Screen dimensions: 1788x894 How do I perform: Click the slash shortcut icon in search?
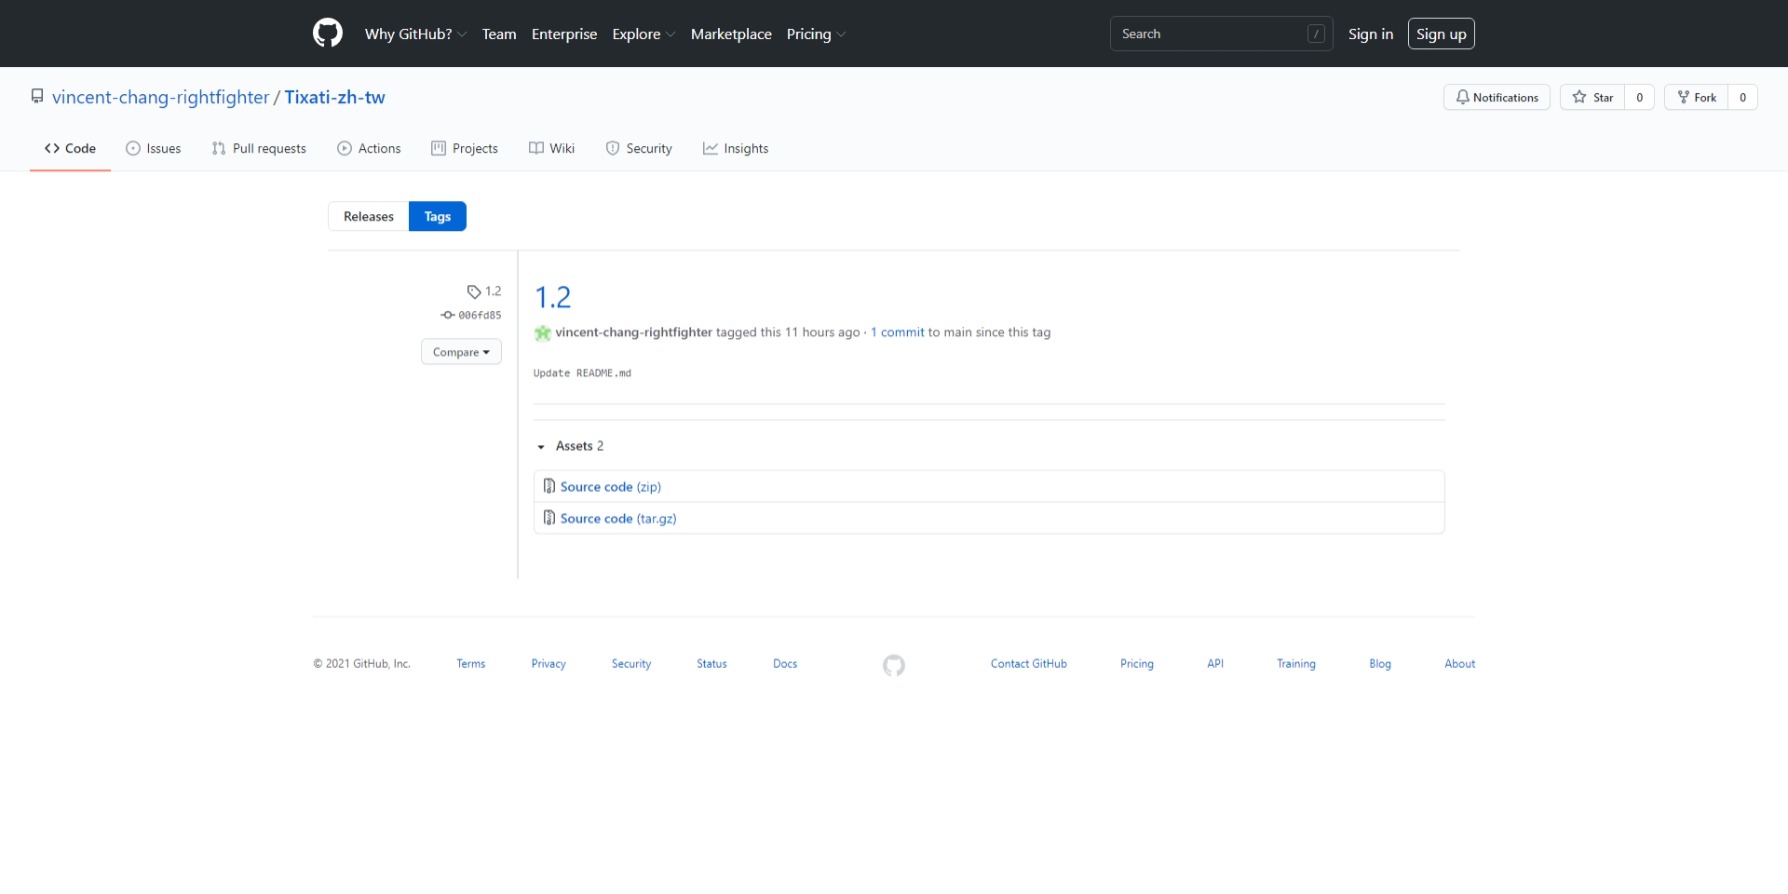tap(1316, 34)
